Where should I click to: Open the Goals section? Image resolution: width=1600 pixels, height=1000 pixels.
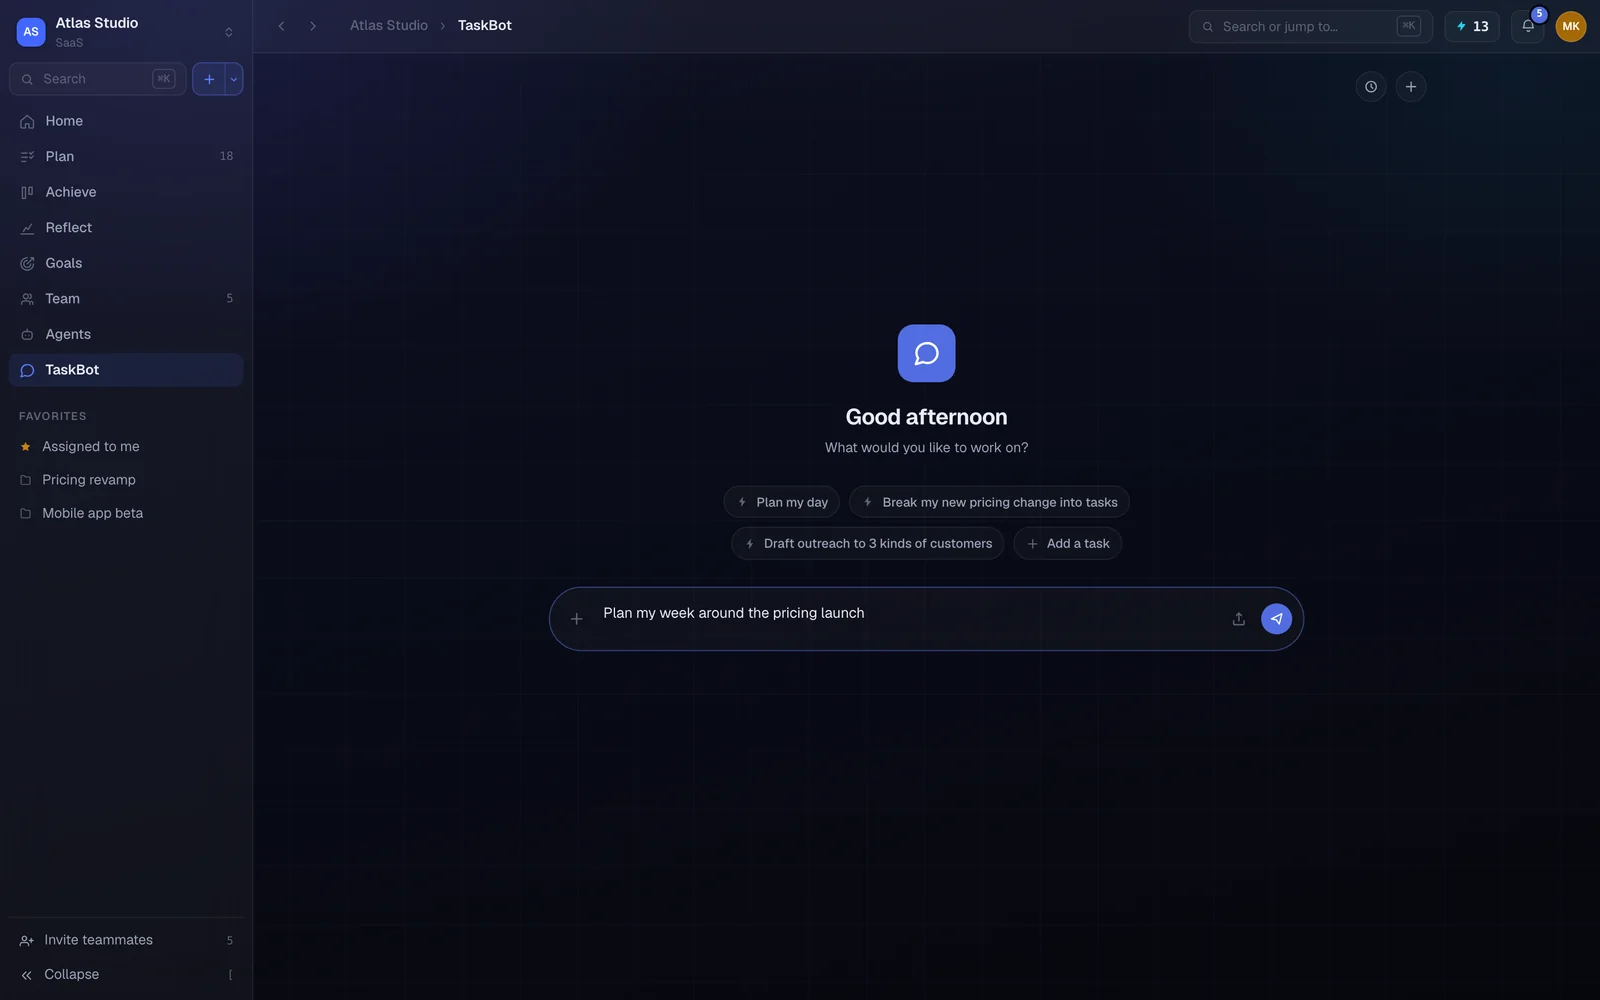[x=126, y=263]
